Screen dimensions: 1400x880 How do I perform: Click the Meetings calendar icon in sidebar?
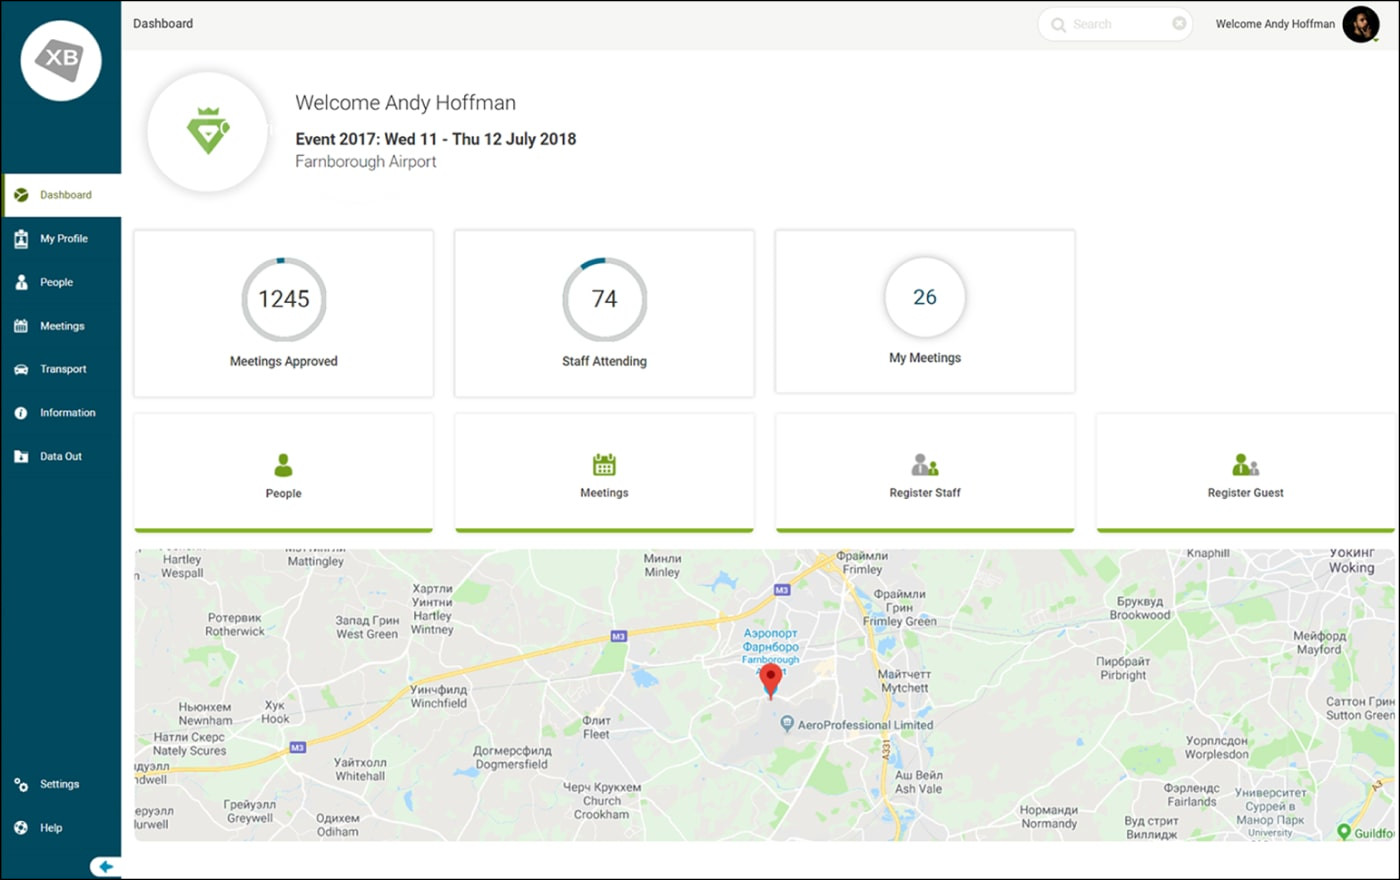tap(21, 326)
